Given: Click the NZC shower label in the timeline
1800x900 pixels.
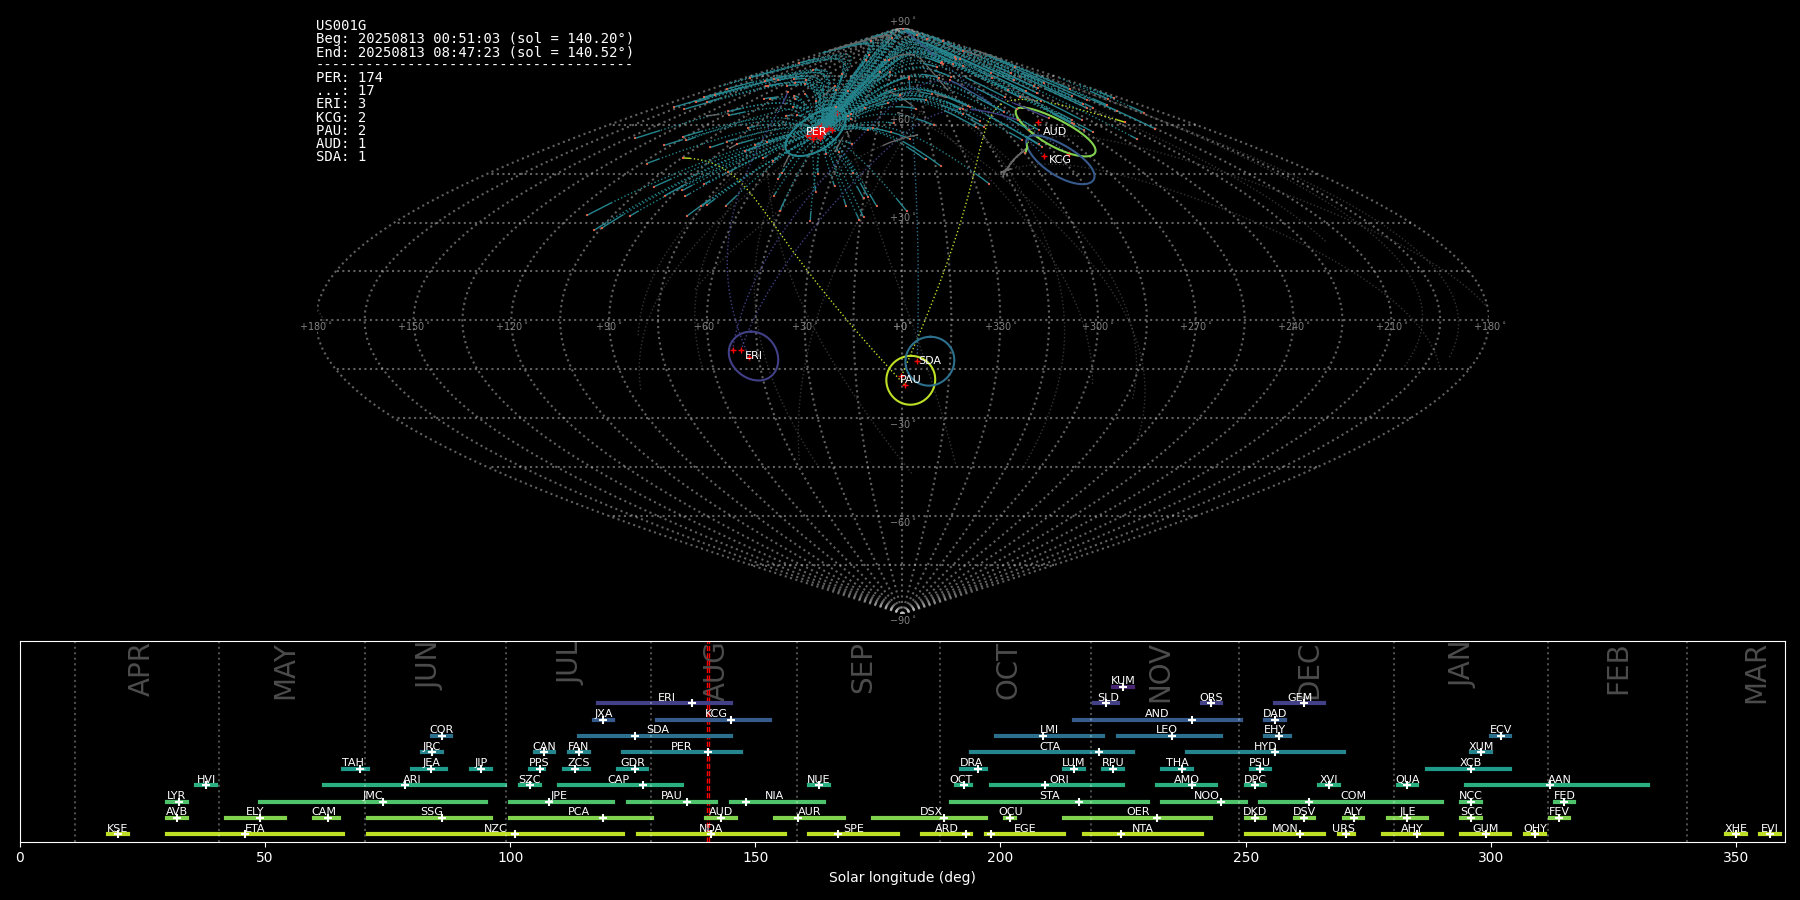Looking at the screenshot, I should tap(495, 829).
